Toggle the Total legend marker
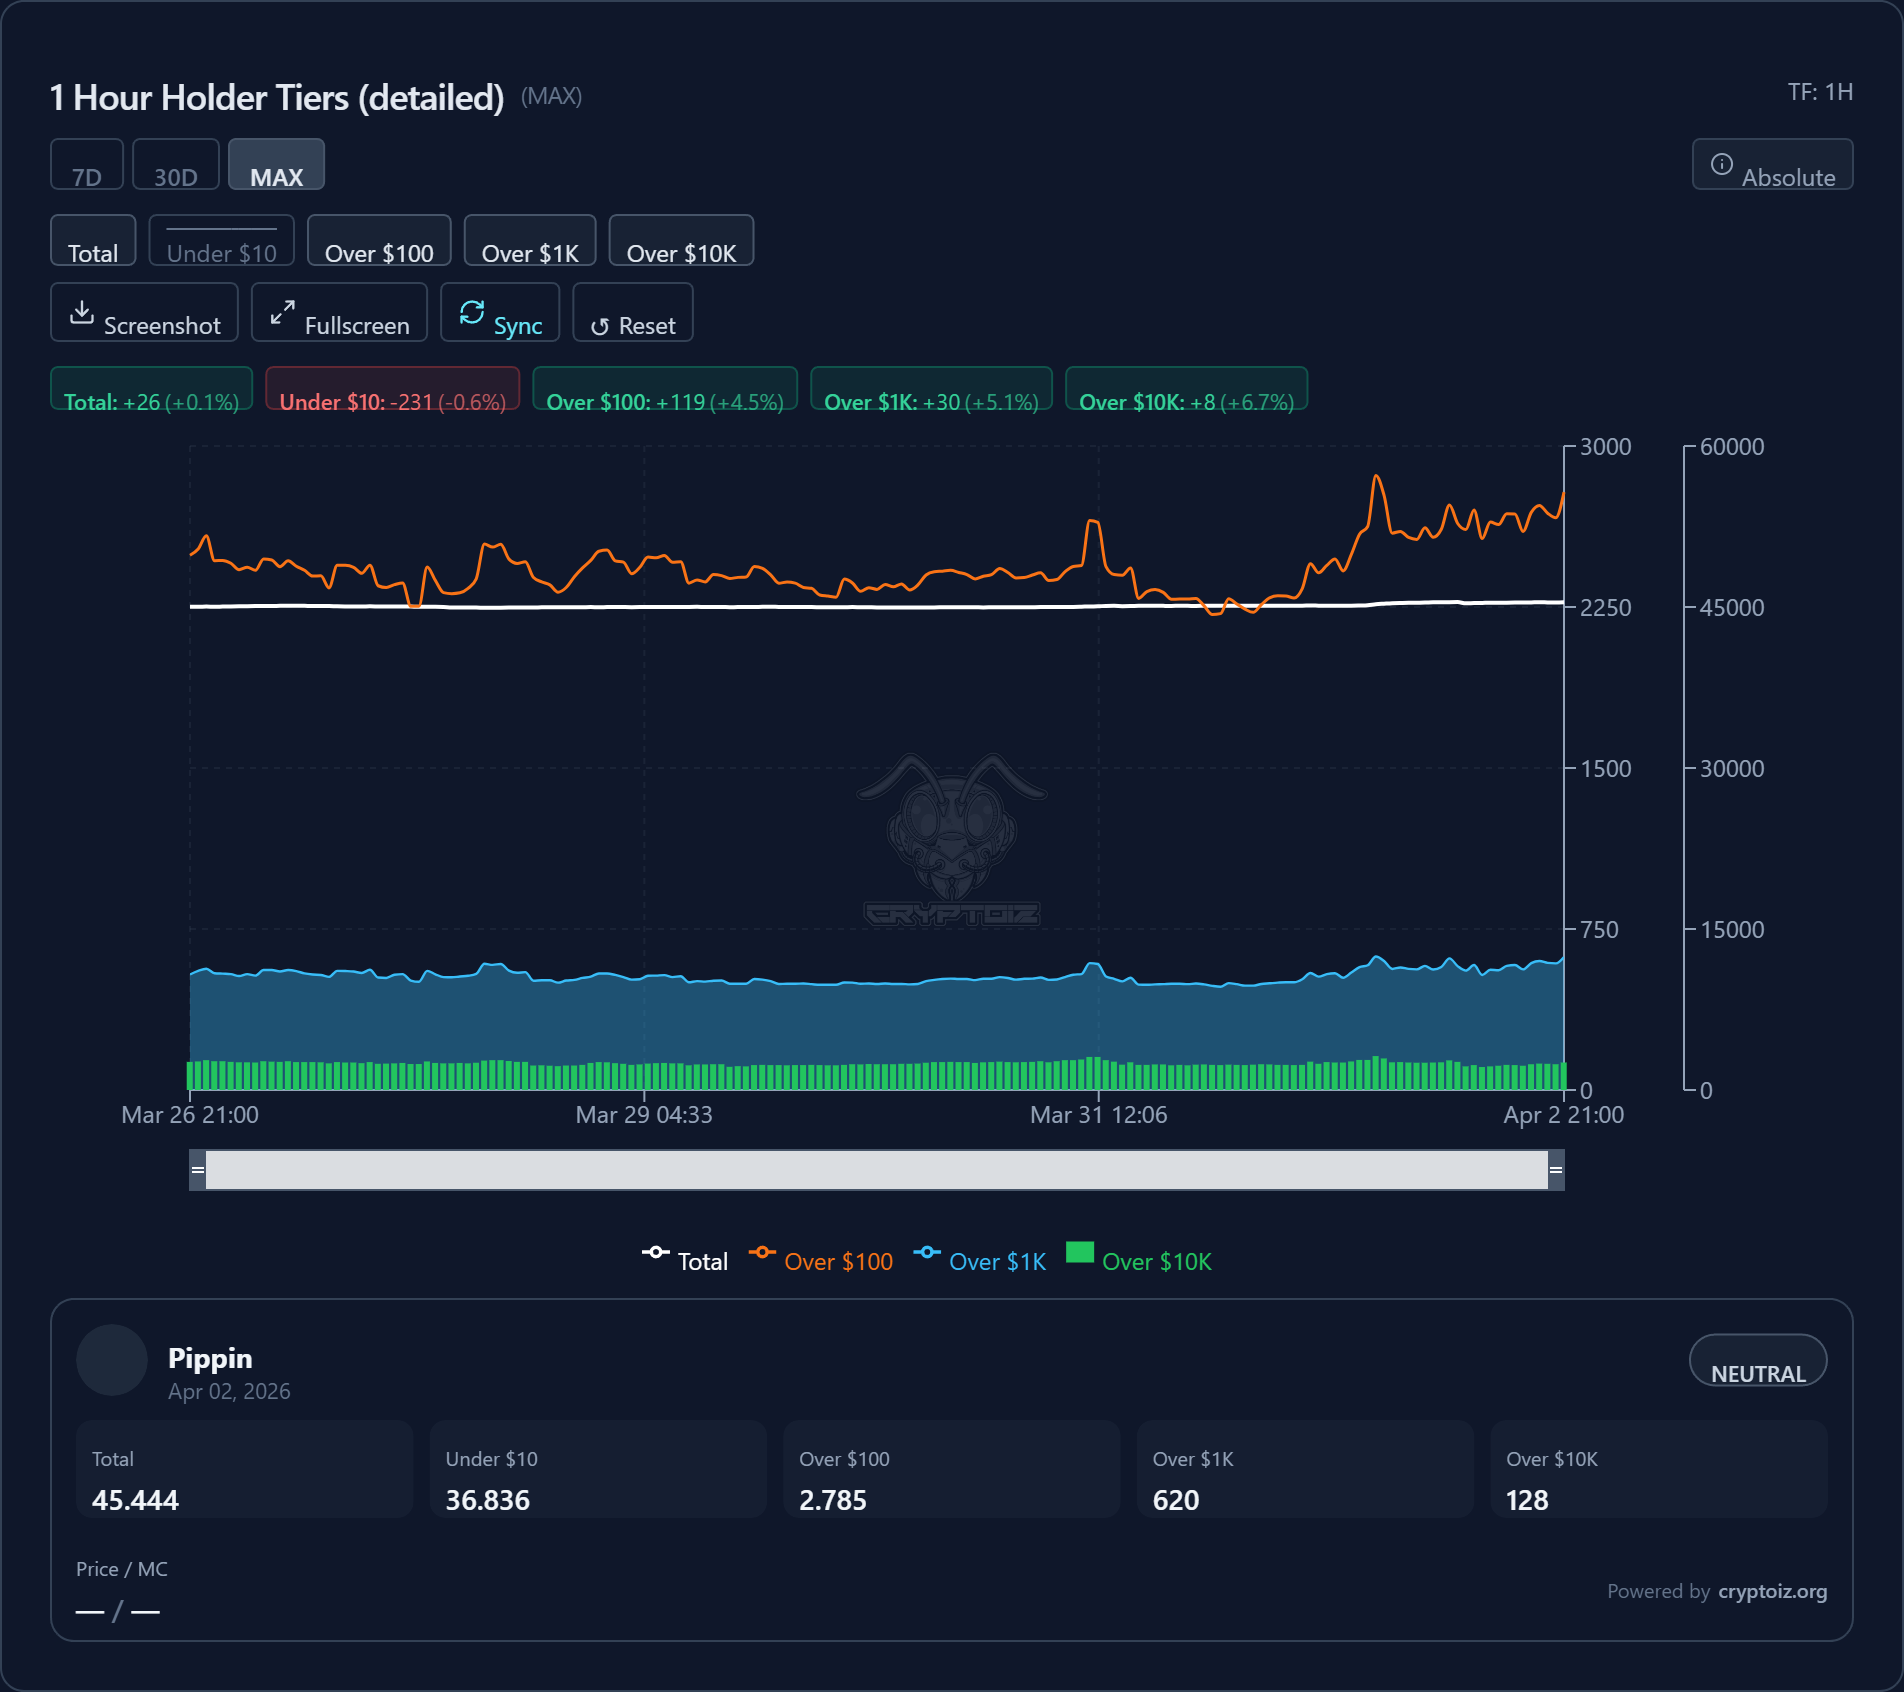Image resolution: width=1904 pixels, height=1692 pixels. [656, 1252]
